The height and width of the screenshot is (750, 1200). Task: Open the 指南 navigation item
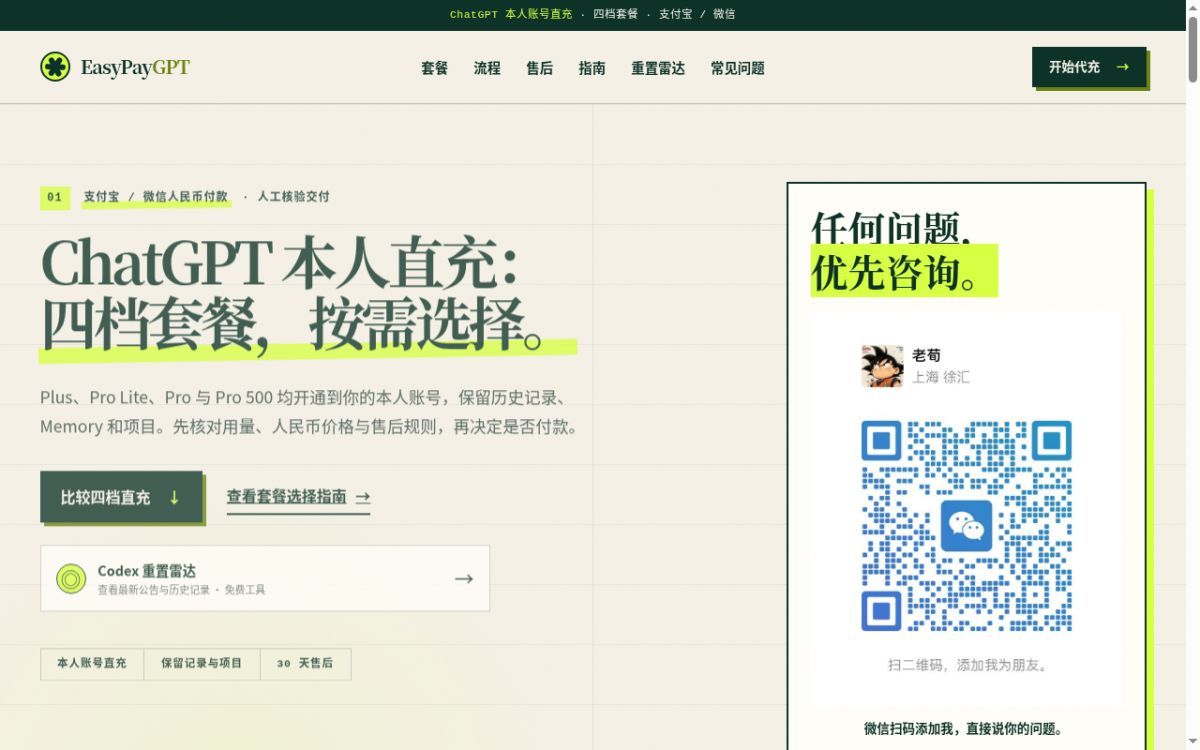click(x=592, y=68)
